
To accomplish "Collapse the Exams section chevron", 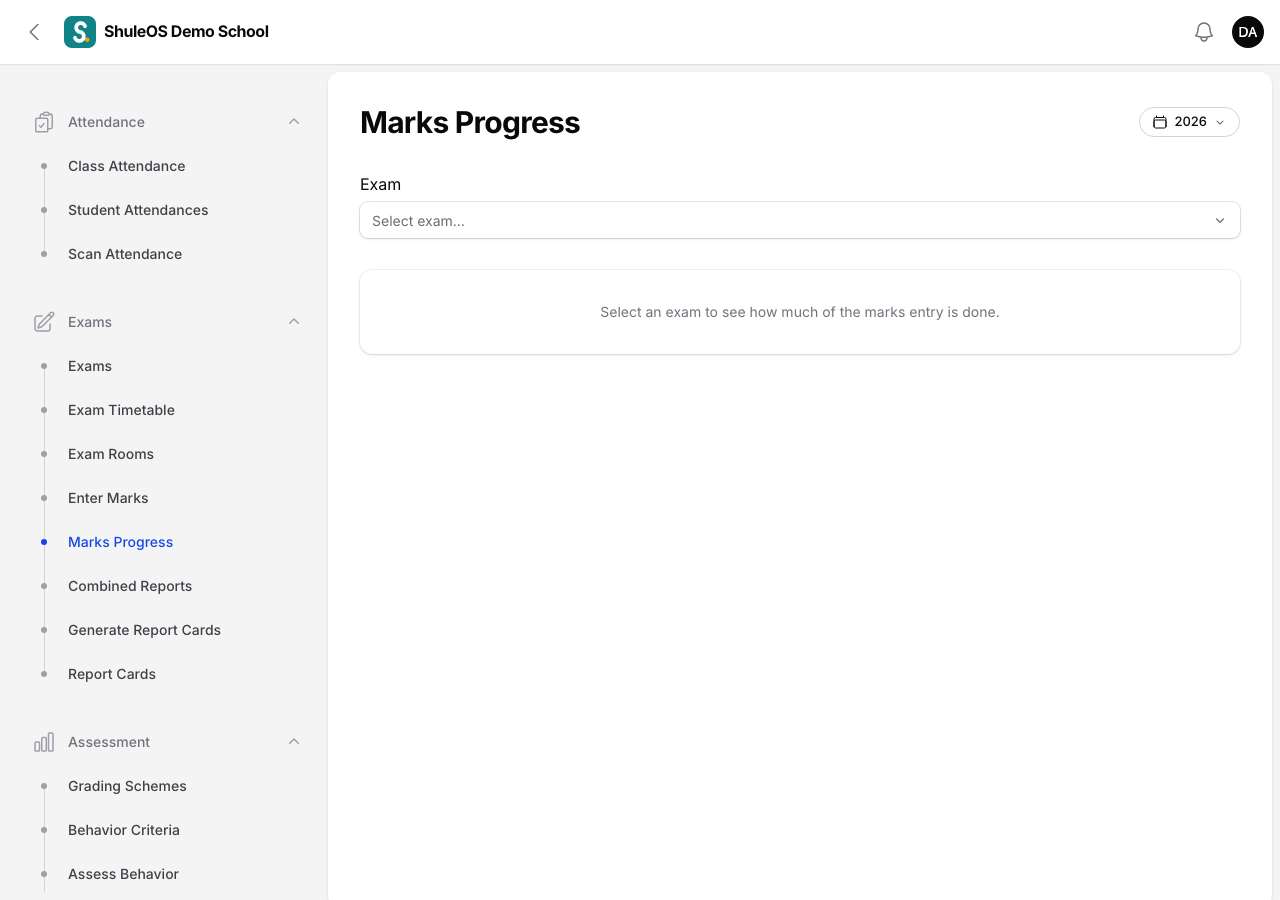I will pos(294,322).
